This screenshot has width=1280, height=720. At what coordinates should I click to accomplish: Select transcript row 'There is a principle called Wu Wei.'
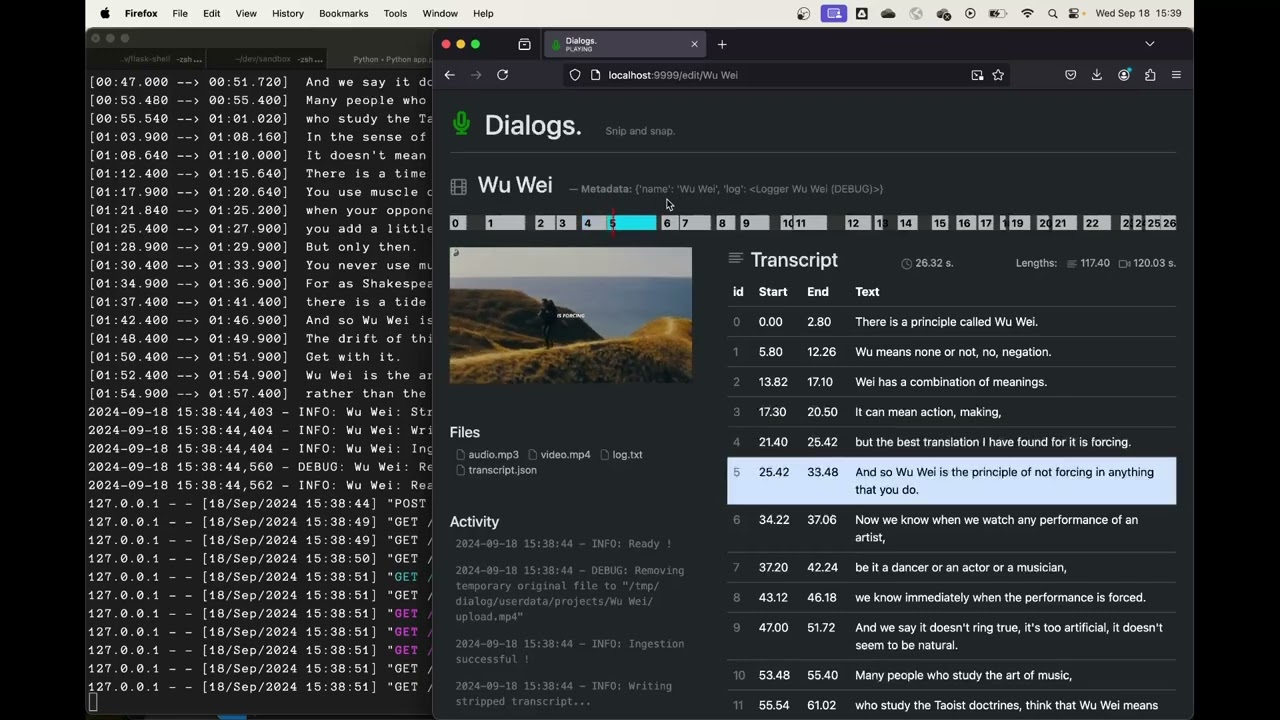pos(952,322)
